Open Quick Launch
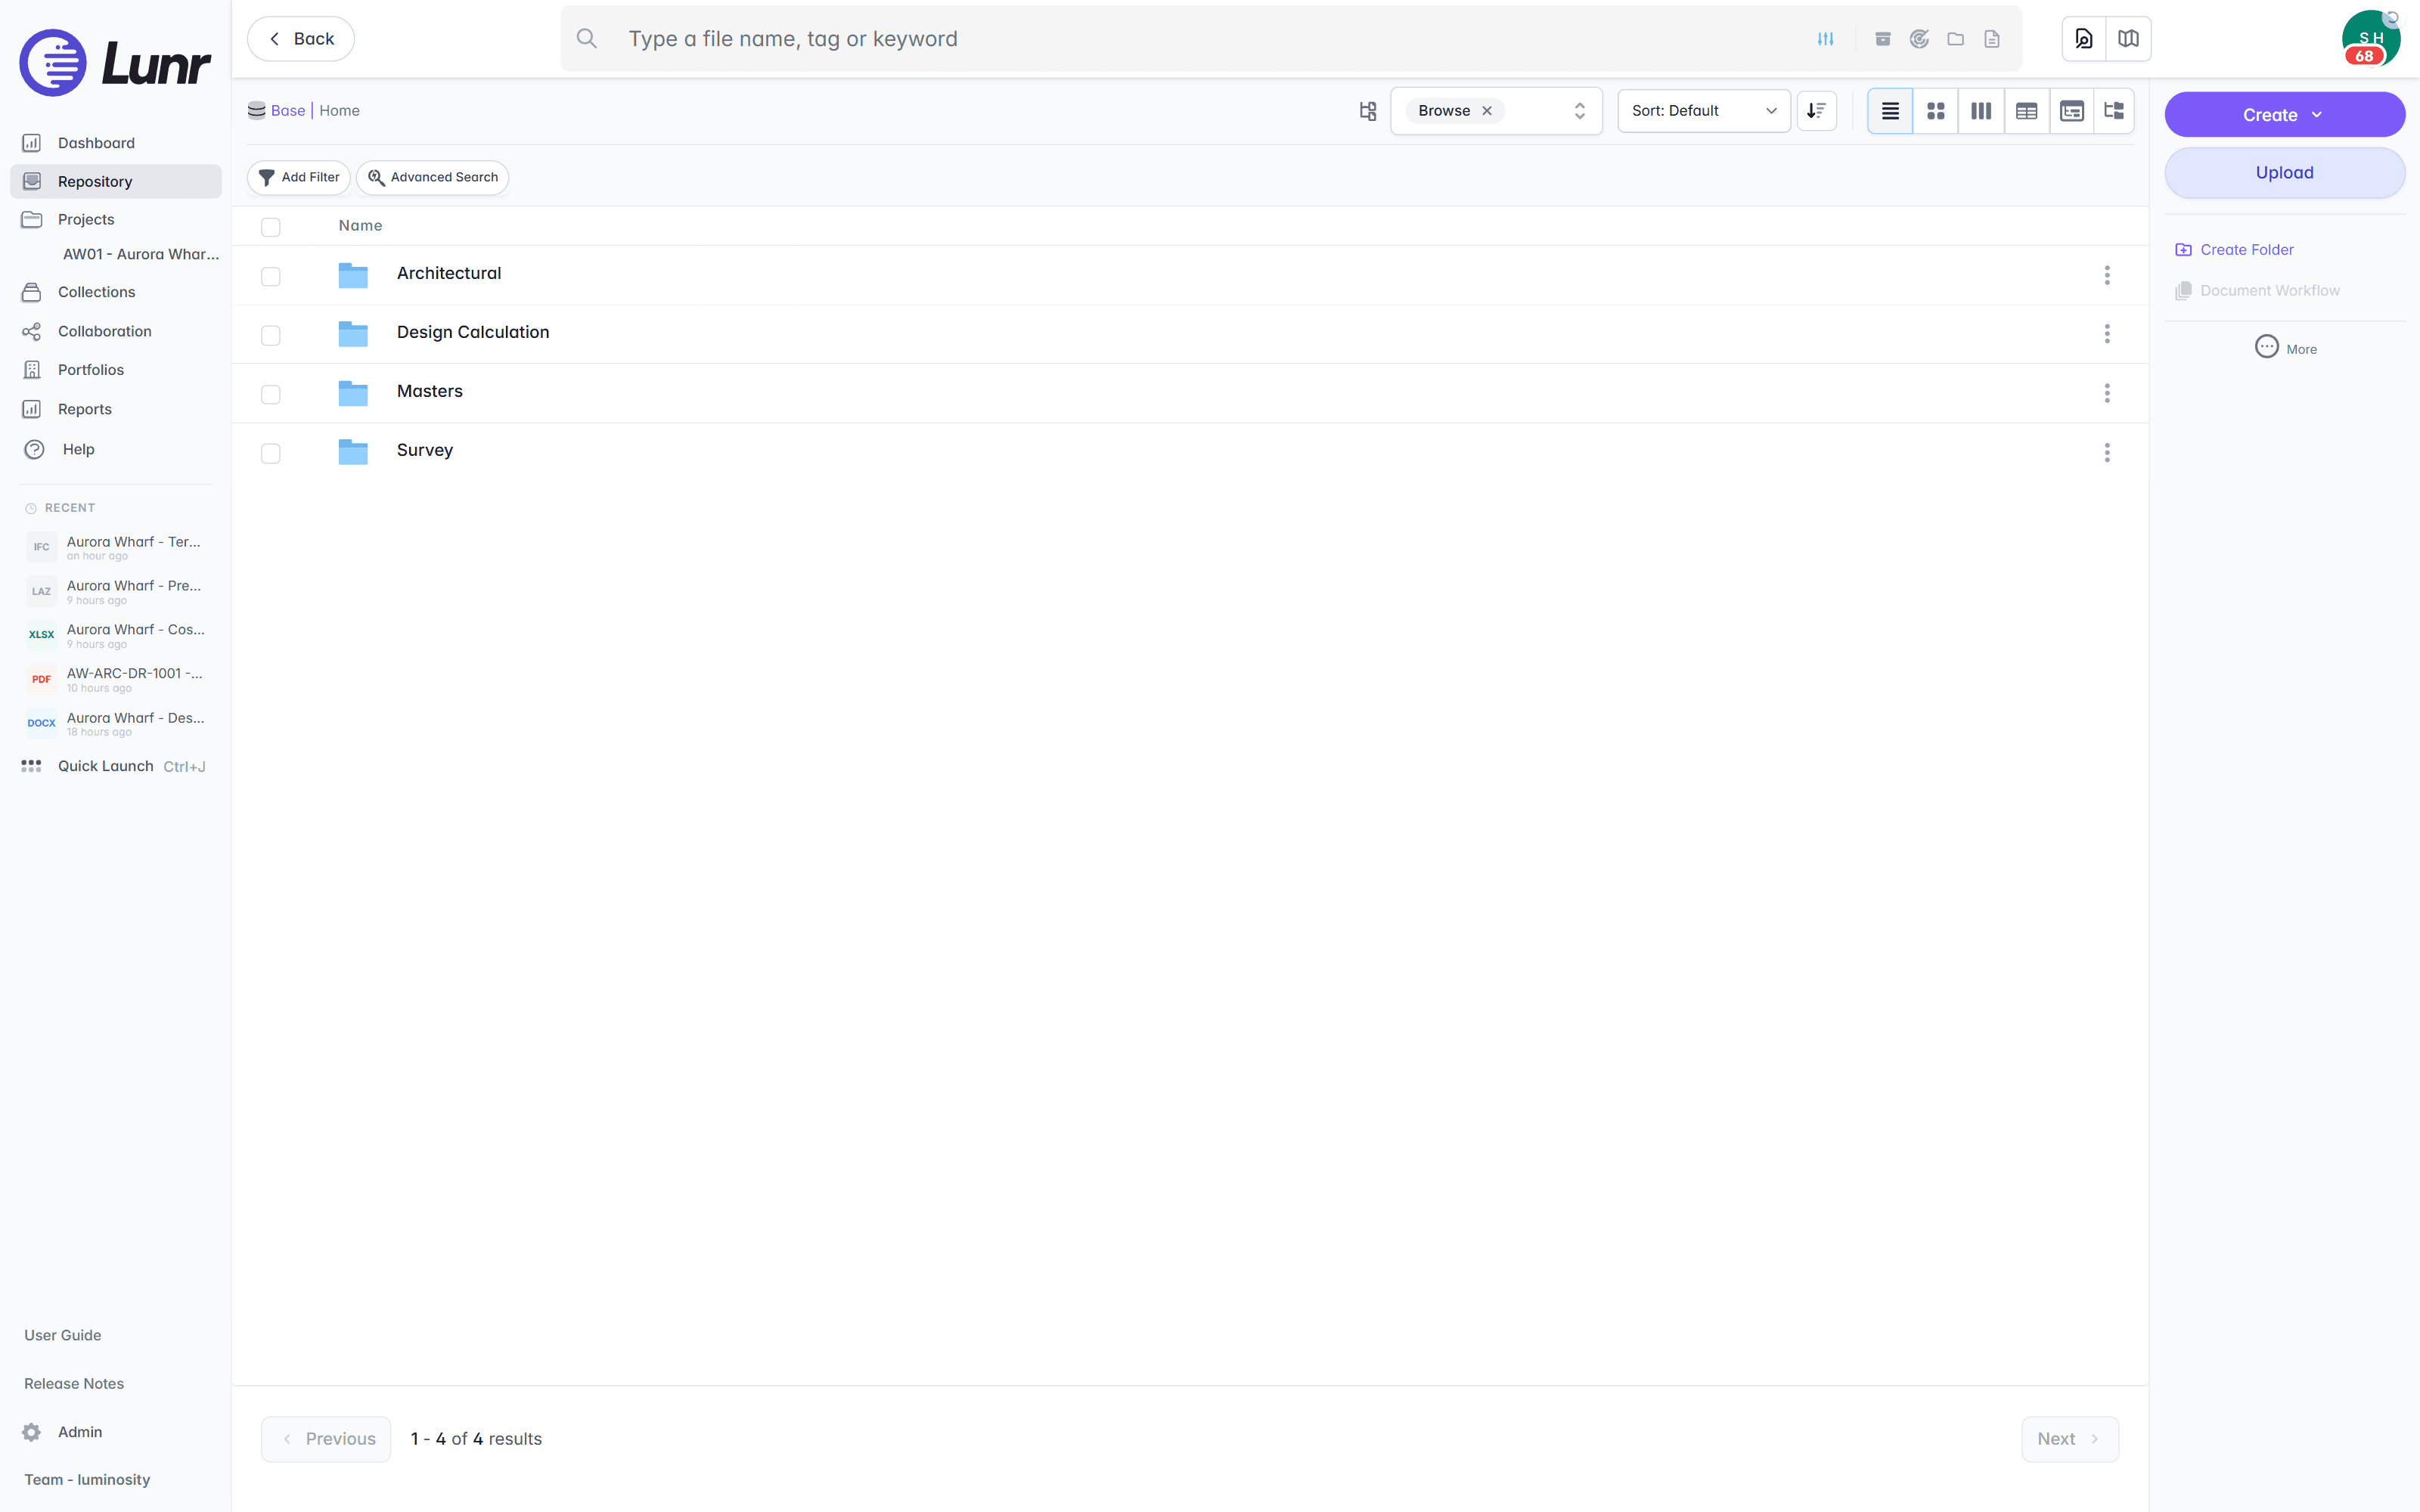2420x1512 pixels. coord(116,766)
